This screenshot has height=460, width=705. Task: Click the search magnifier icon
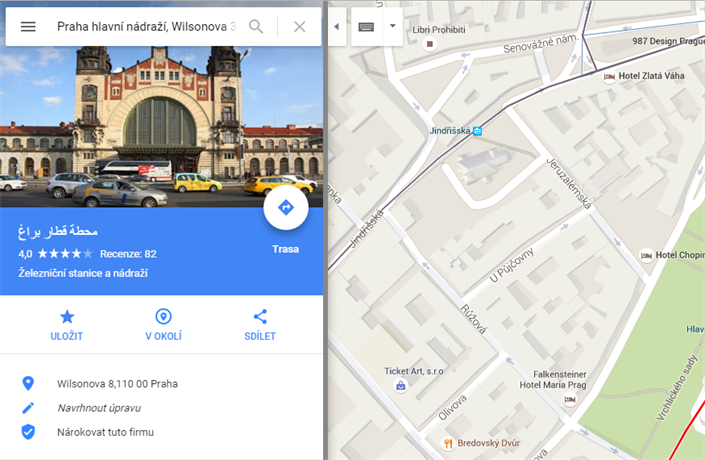coord(257,27)
